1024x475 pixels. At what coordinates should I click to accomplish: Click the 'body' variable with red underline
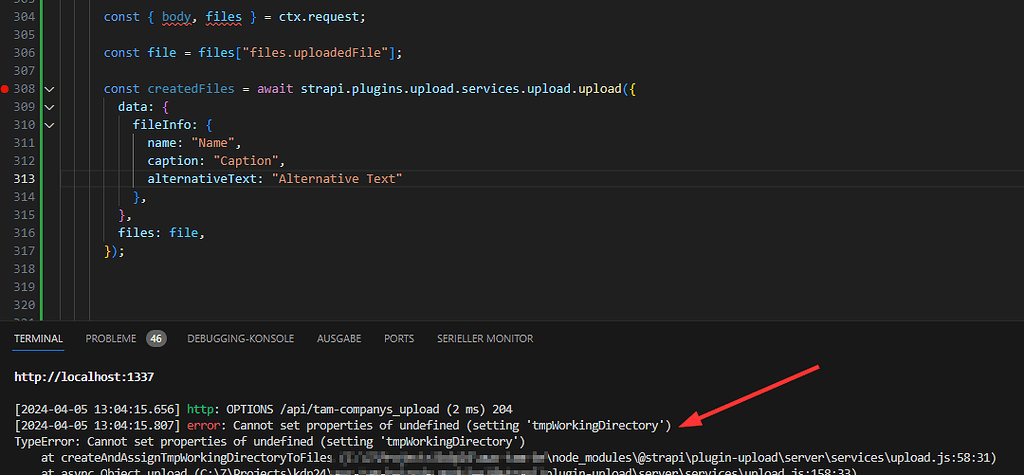click(176, 17)
